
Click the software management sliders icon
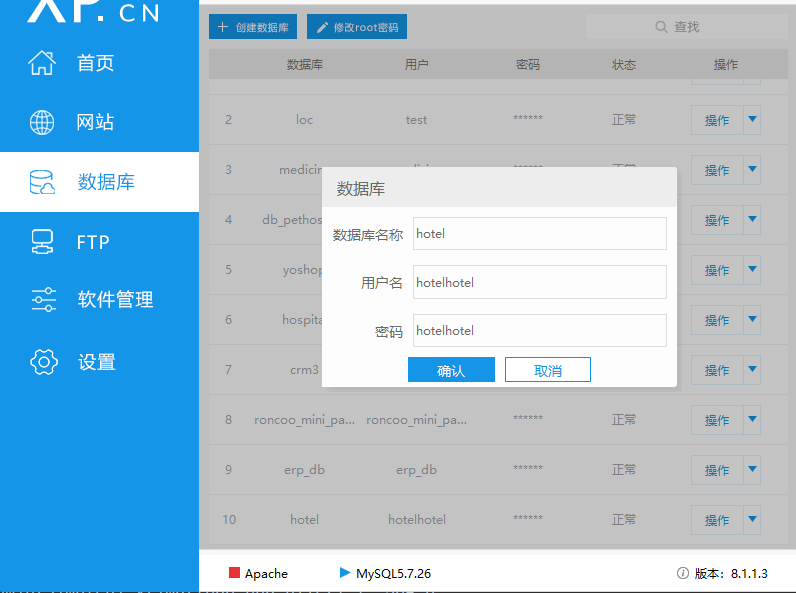tap(44, 300)
